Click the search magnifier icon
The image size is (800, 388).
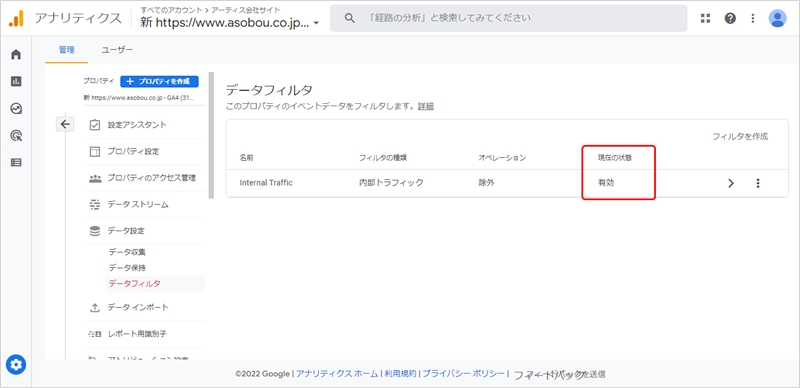pyautogui.click(x=349, y=18)
